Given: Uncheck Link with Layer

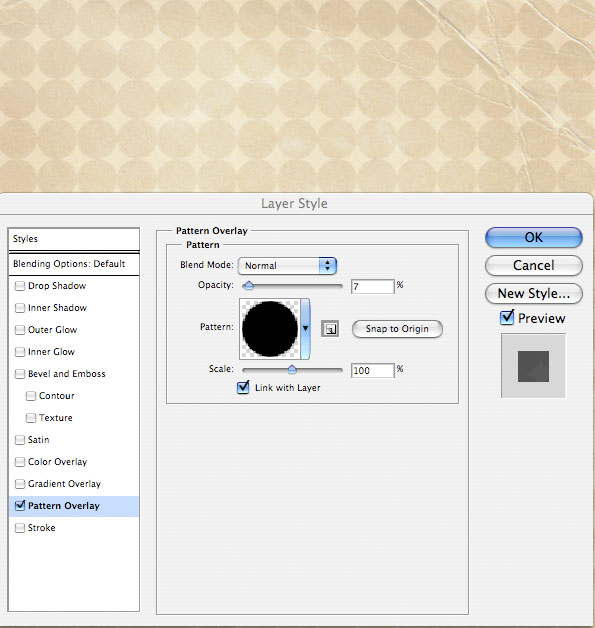Looking at the screenshot, I should [243, 387].
